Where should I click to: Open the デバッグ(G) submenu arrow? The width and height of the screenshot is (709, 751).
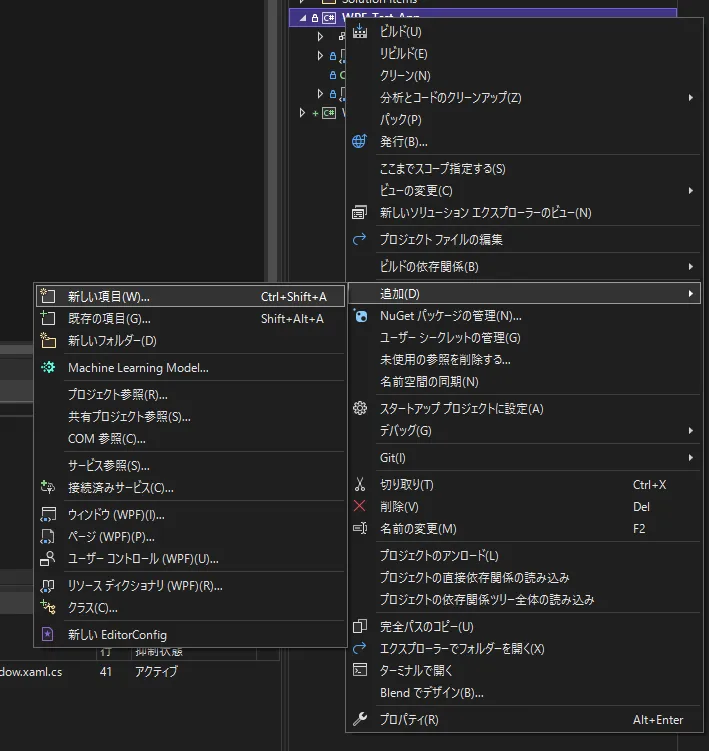tap(690, 431)
